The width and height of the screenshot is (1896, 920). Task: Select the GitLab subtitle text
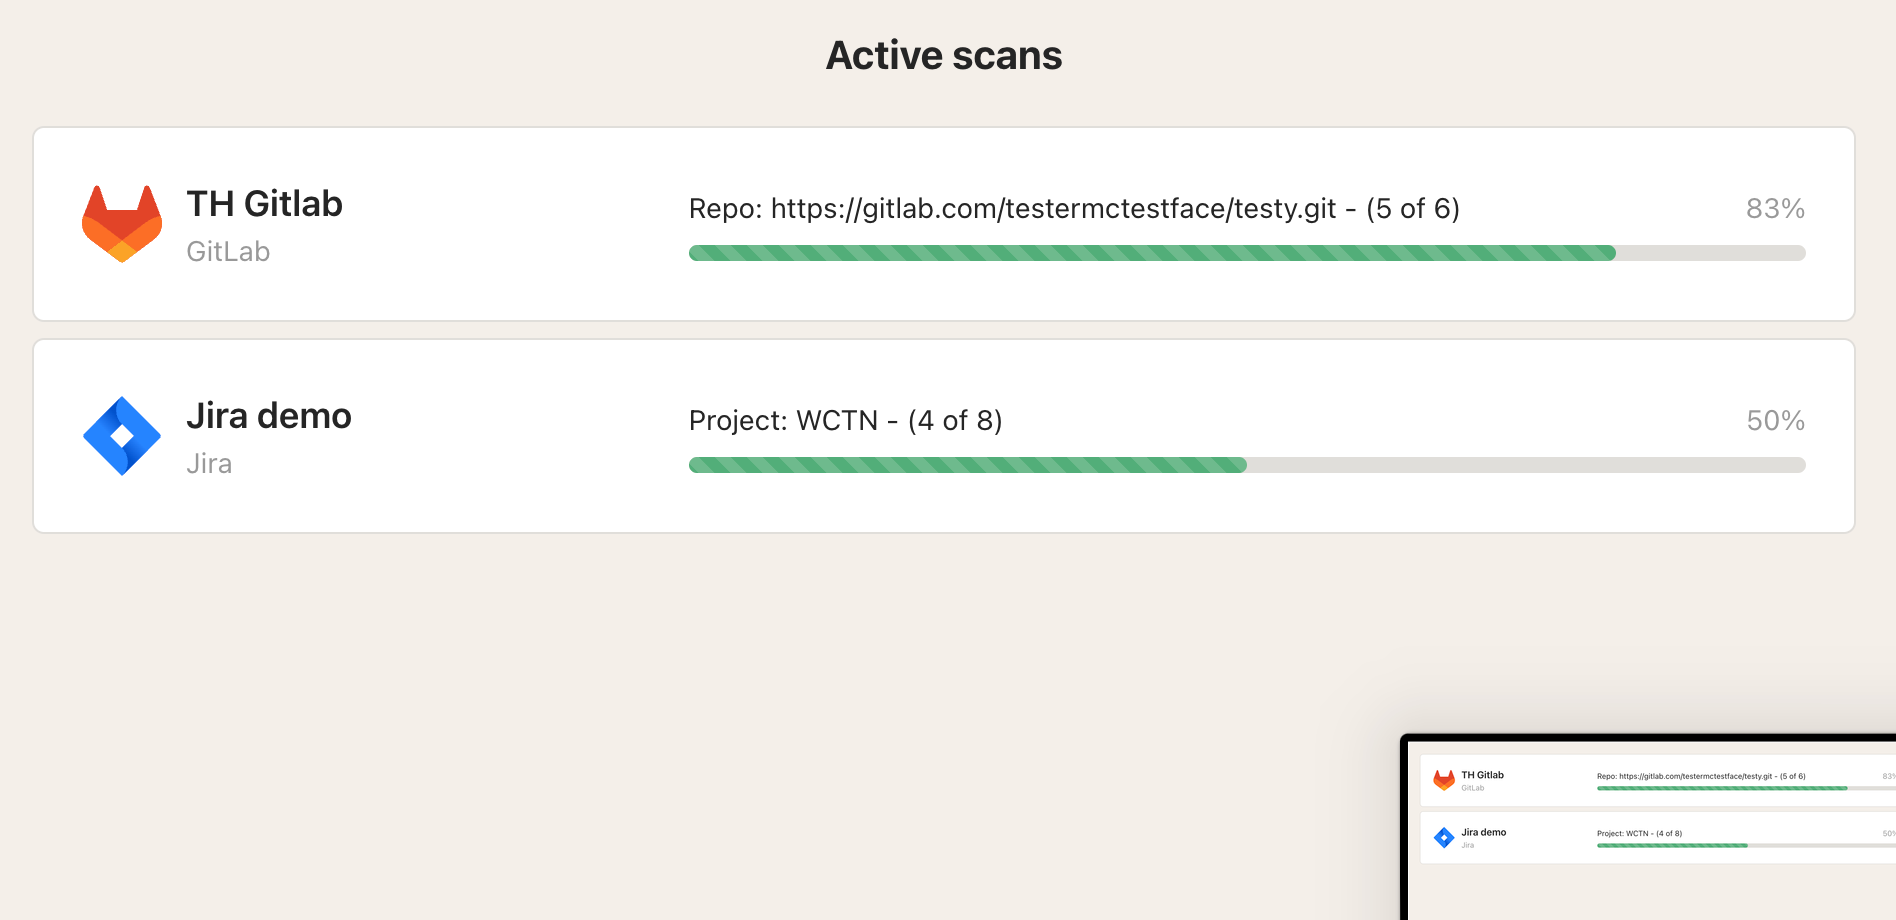(x=228, y=251)
